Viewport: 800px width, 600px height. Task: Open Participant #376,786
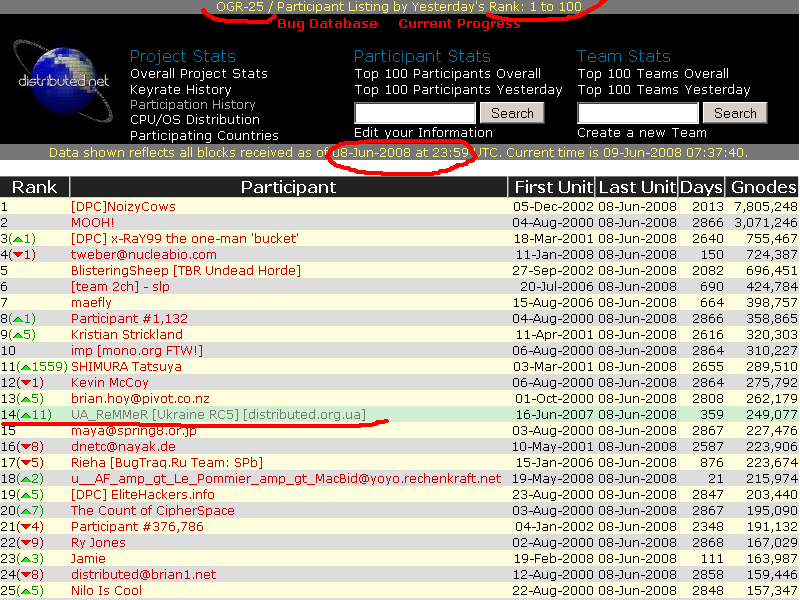click(x=137, y=527)
